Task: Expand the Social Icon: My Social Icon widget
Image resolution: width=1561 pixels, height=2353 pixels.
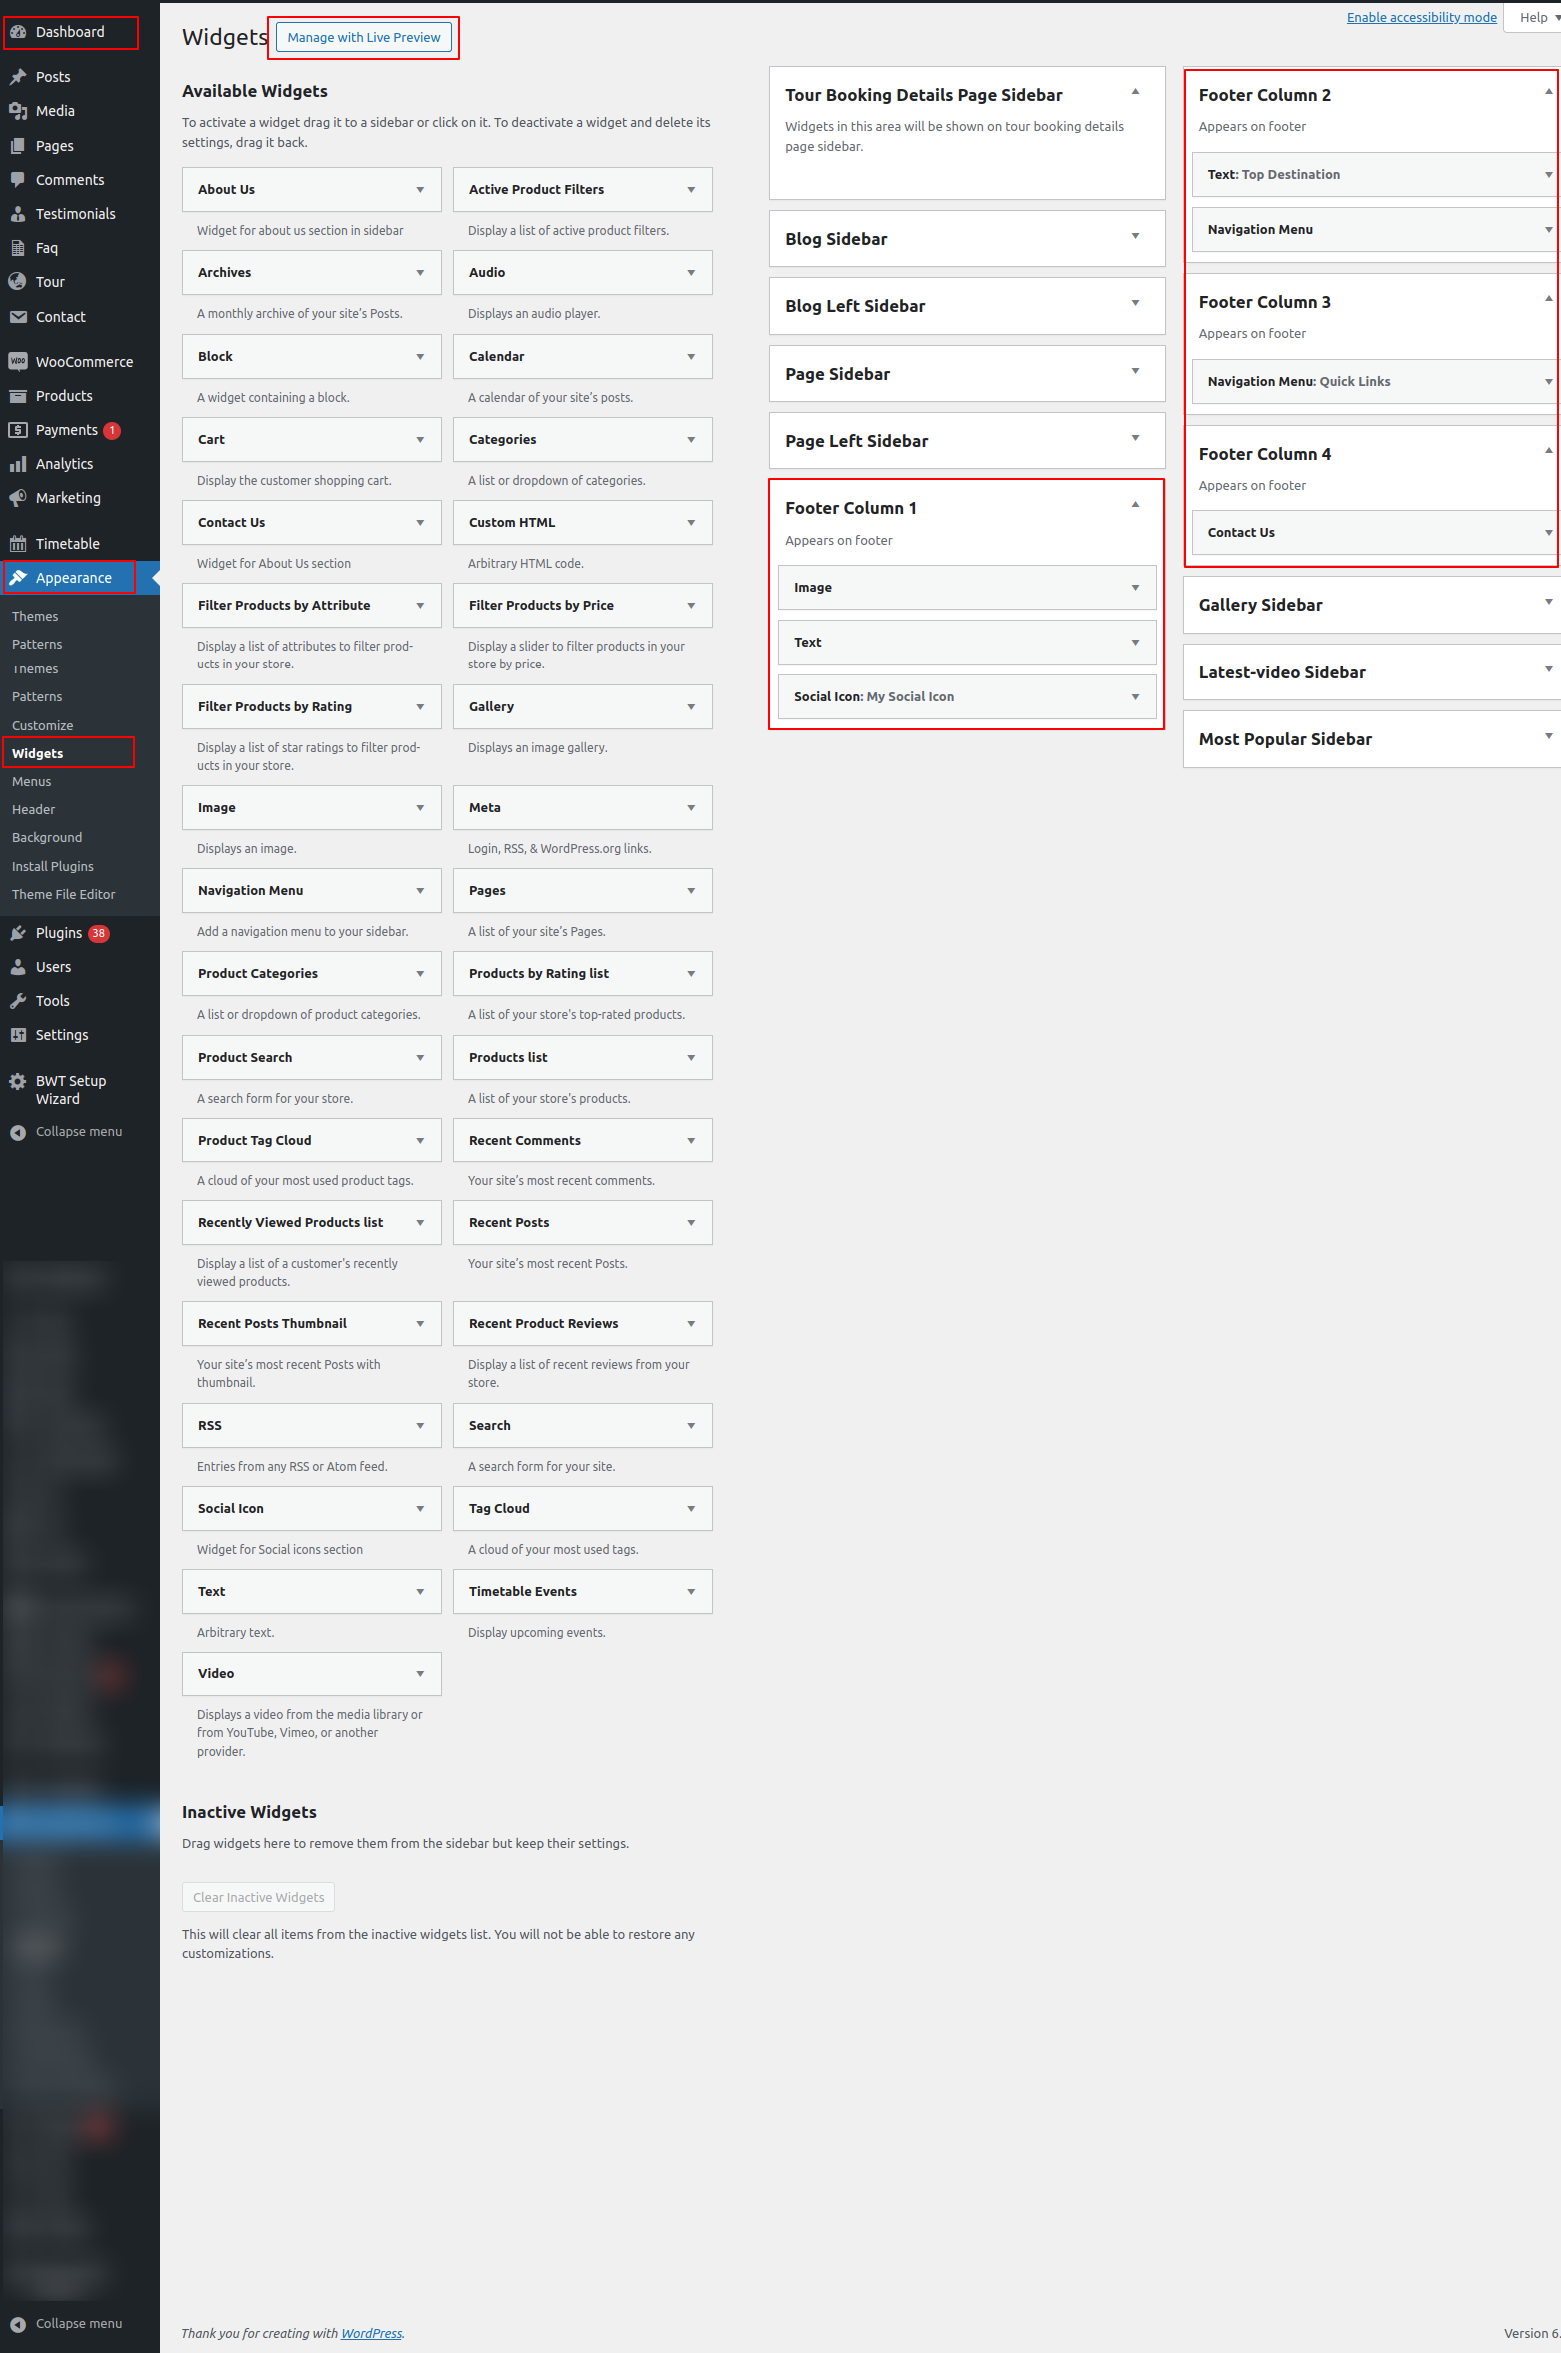Action: click(x=1135, y=697)
